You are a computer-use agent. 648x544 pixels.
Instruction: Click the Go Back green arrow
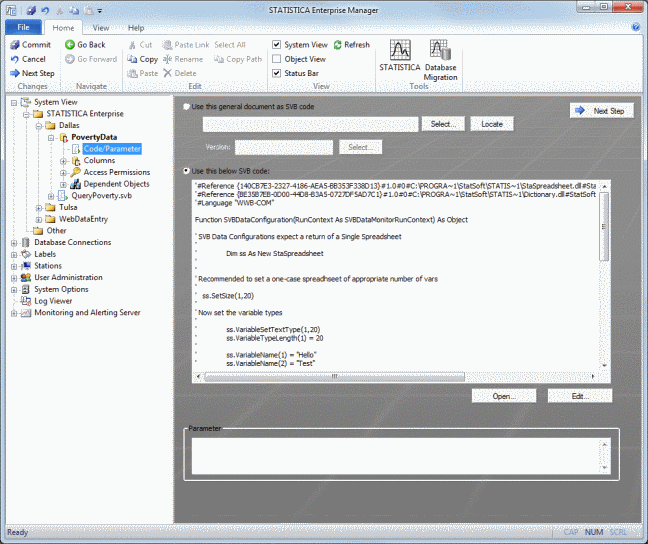[x=70, y=45]
